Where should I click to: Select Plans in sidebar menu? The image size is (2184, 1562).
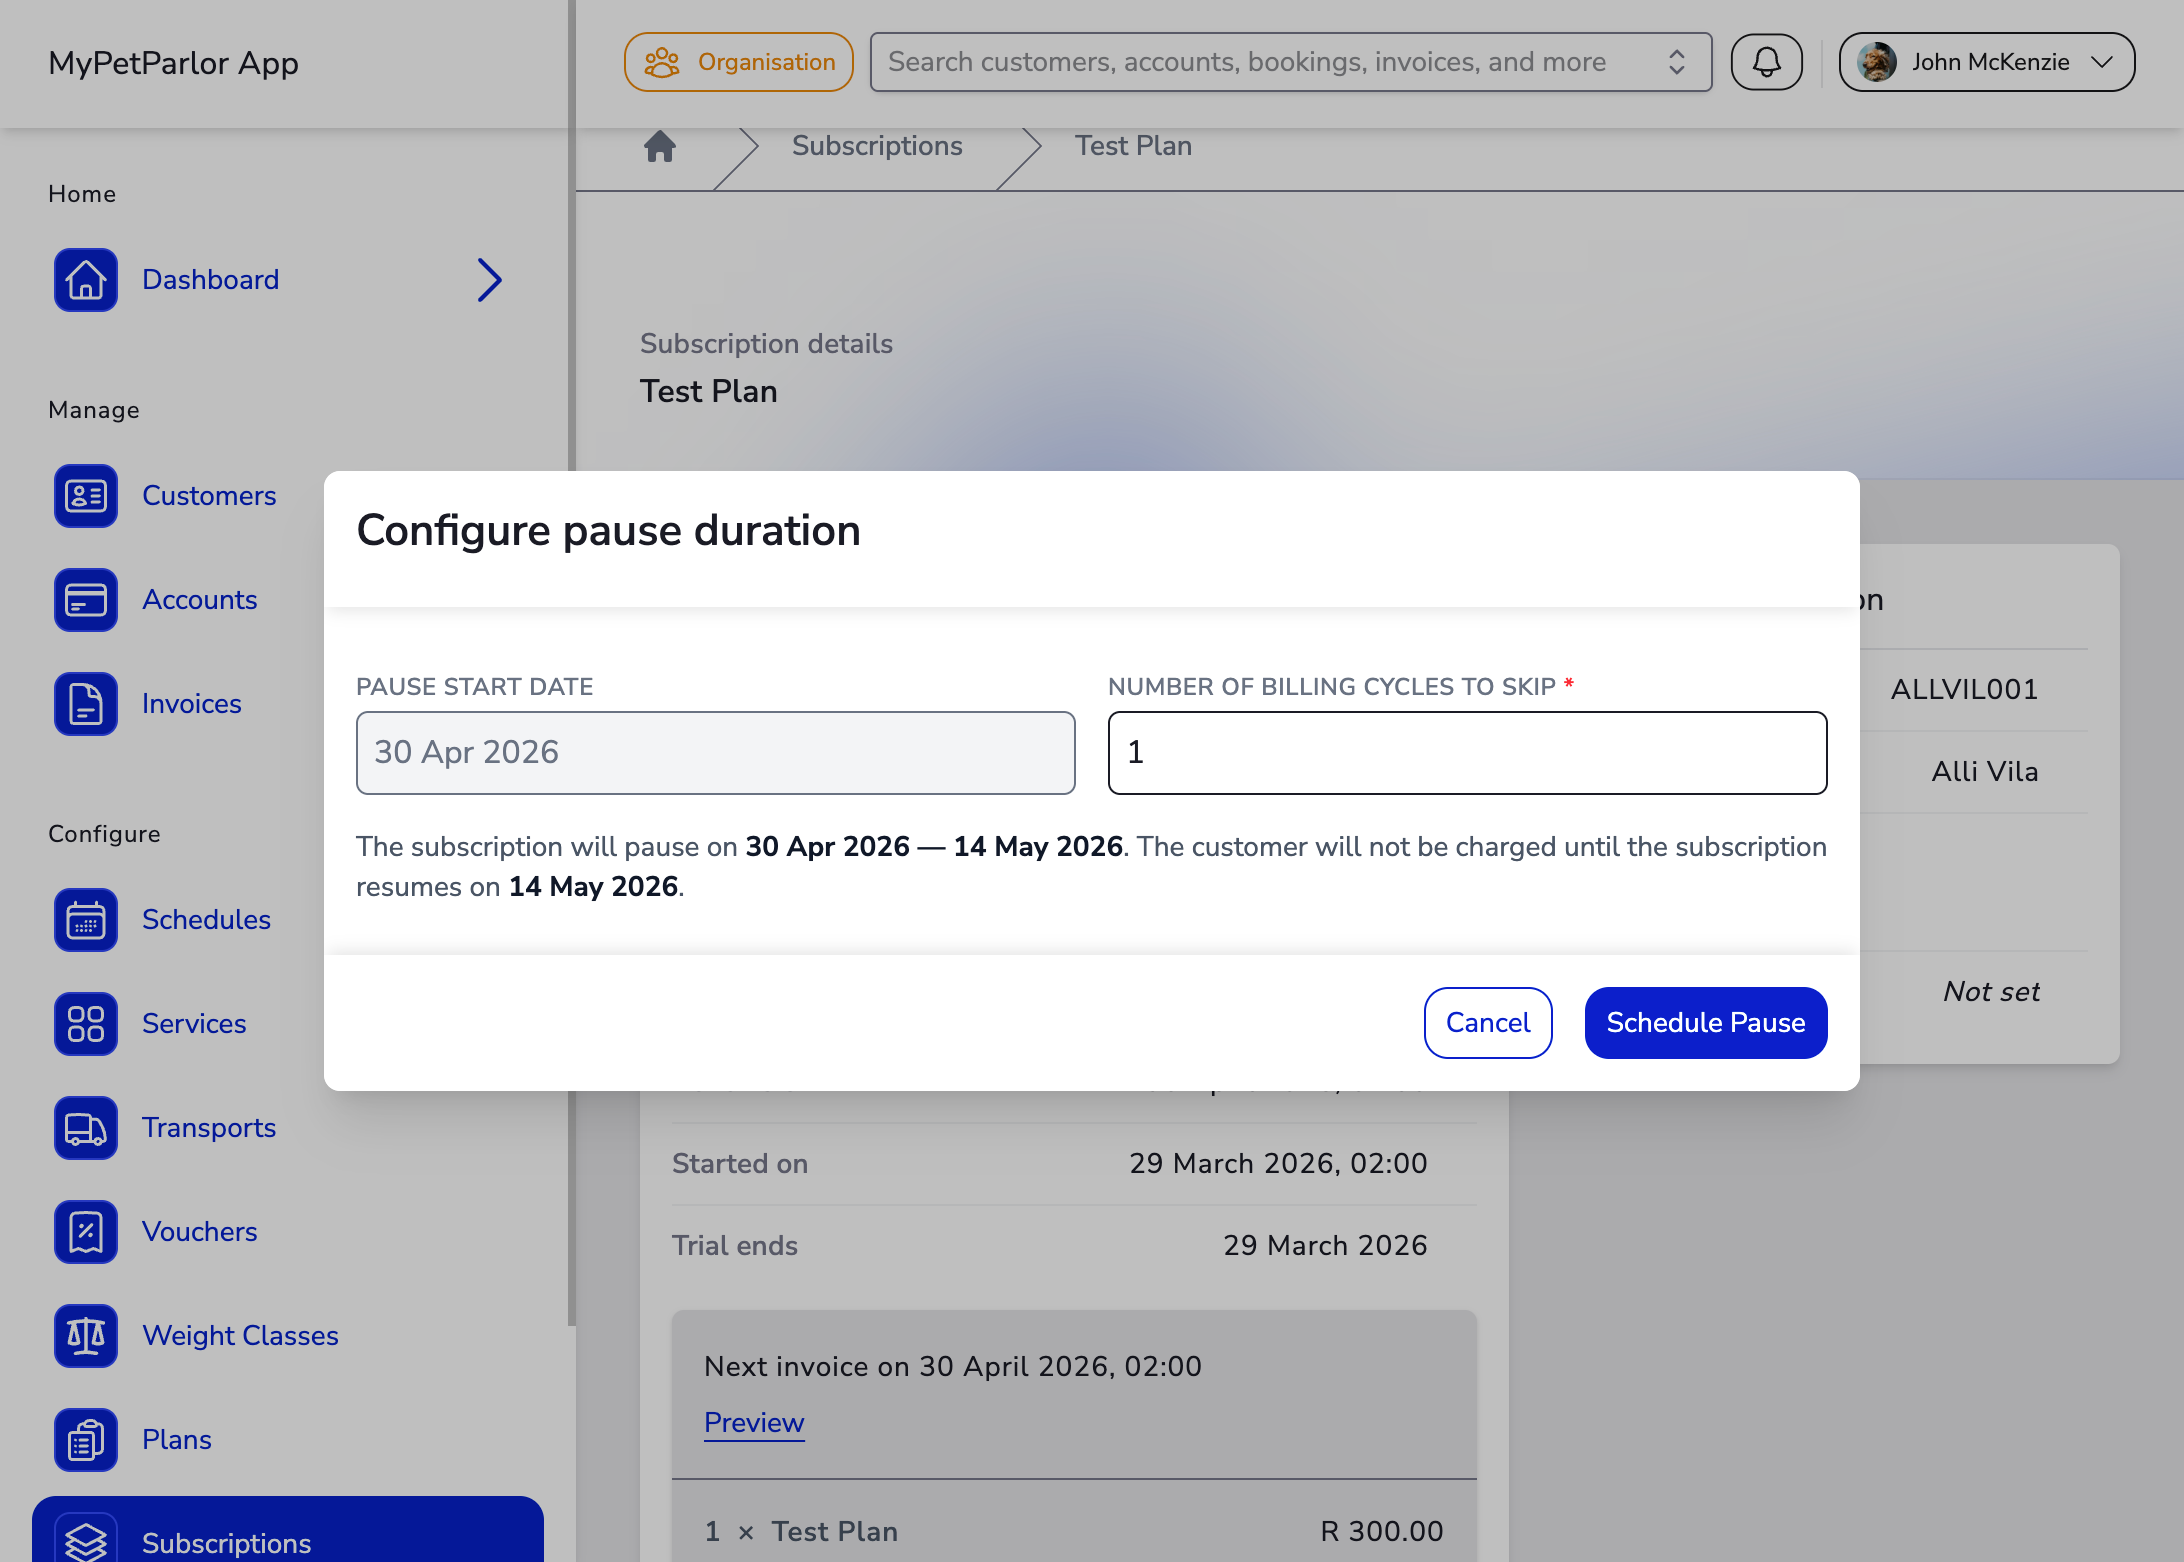177,1440
